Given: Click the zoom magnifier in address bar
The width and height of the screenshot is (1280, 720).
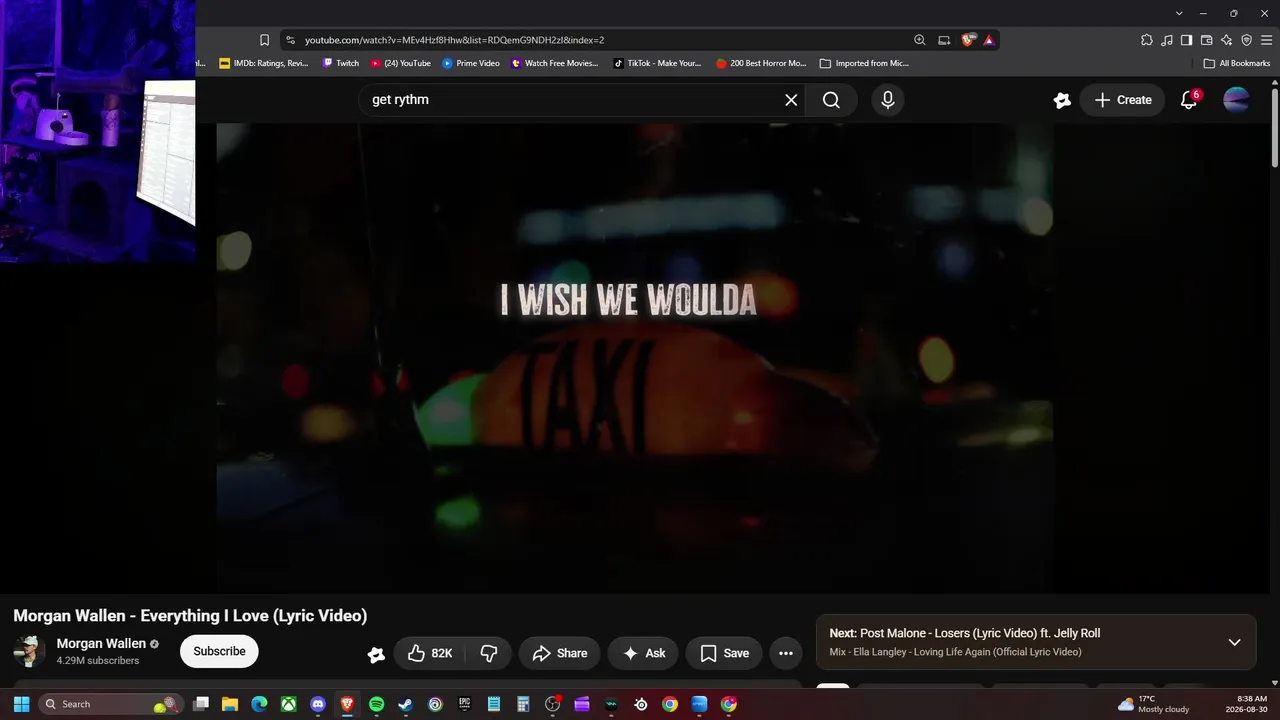Looking at the screenshot, I should click(x=919, y=40).
